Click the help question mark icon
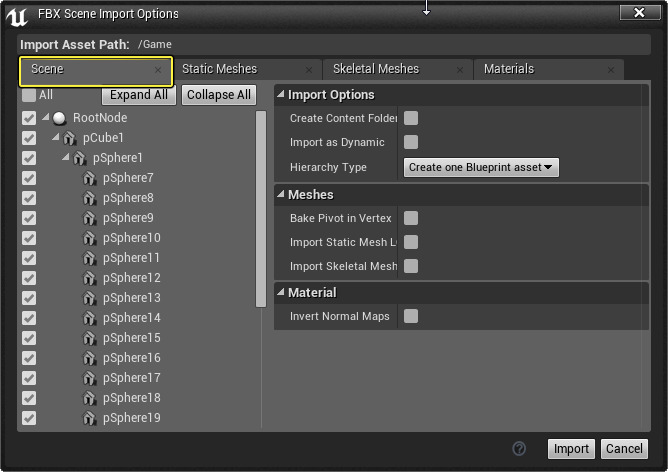The width and height of the screenshot is (668, 472). [519, 449]
